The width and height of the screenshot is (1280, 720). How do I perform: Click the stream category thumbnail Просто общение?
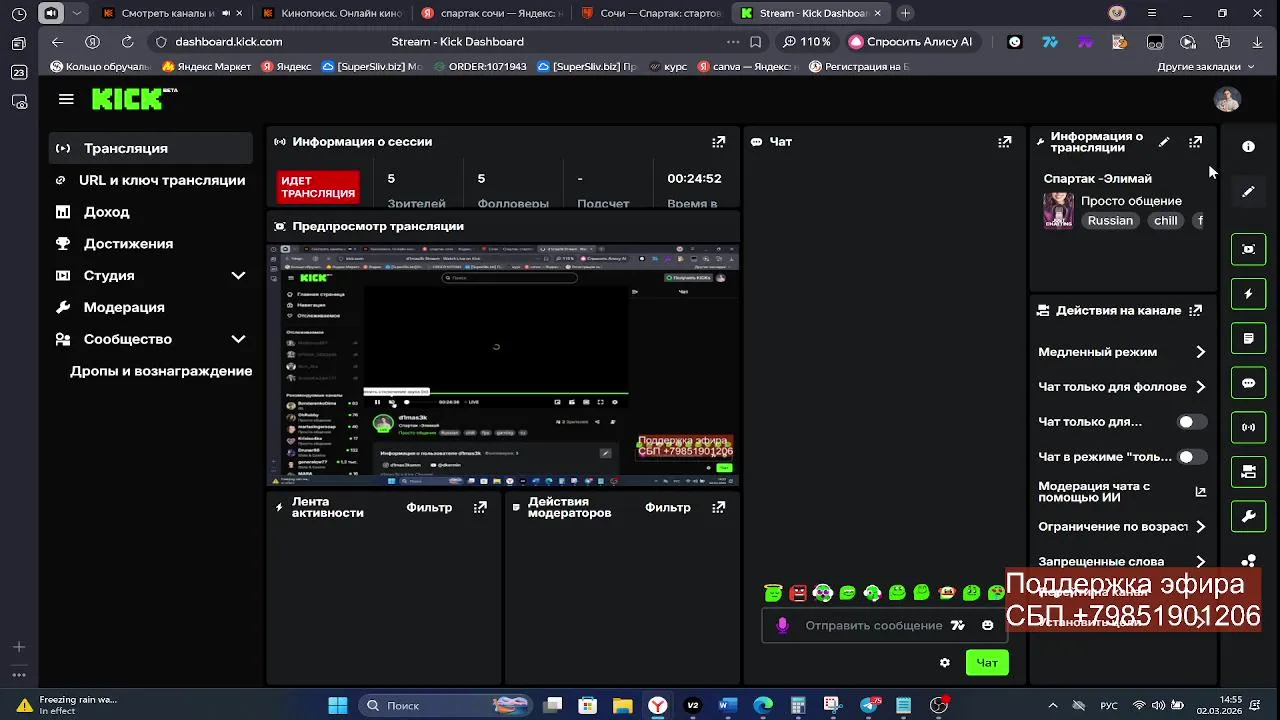(1058, 211)
